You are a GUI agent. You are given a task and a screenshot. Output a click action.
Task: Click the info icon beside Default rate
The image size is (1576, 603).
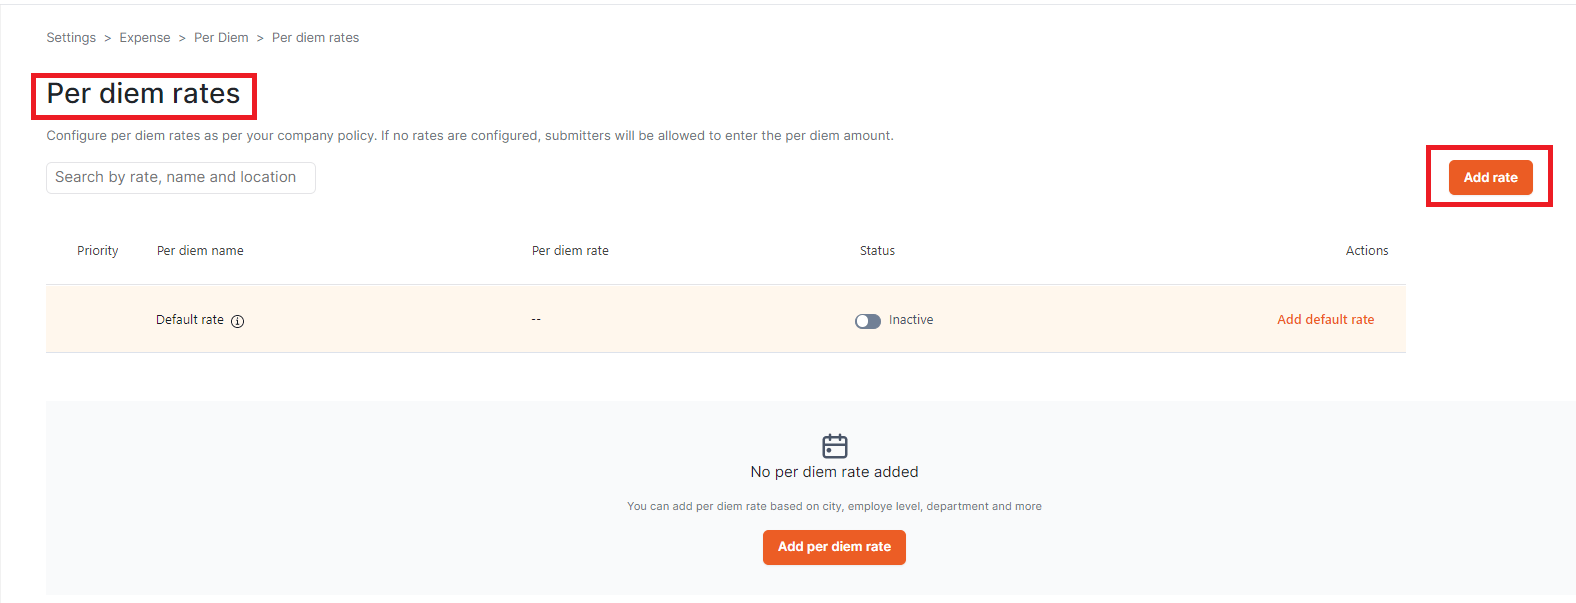(x=238, y=321)
